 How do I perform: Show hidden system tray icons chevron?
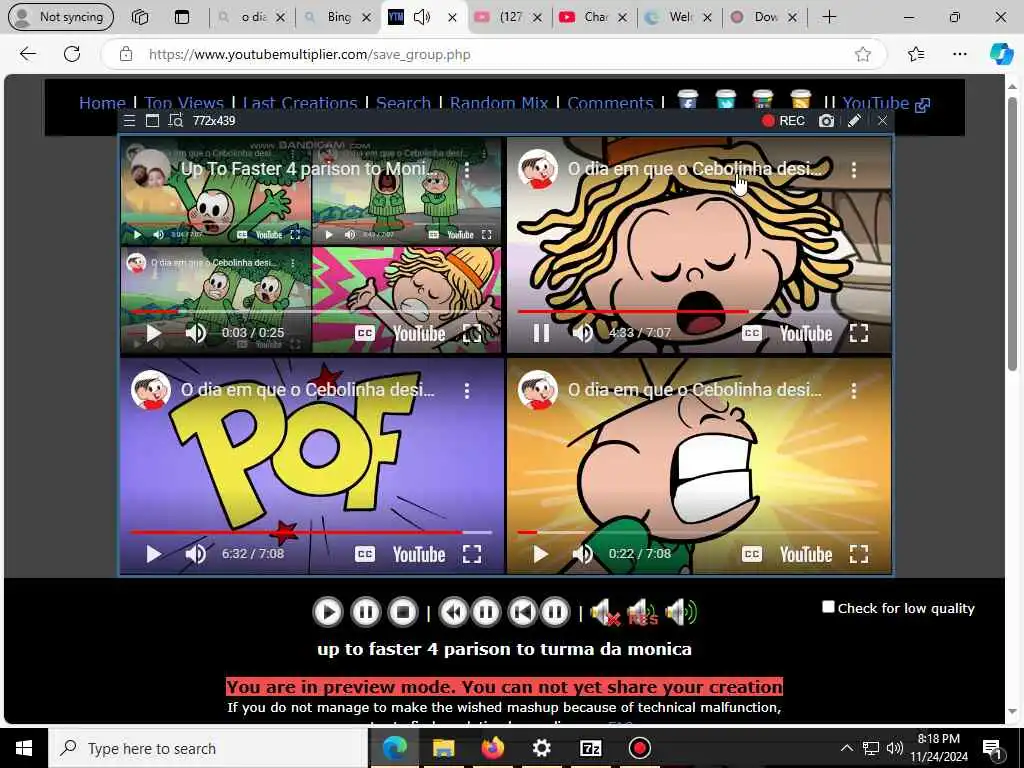point(846,748)
